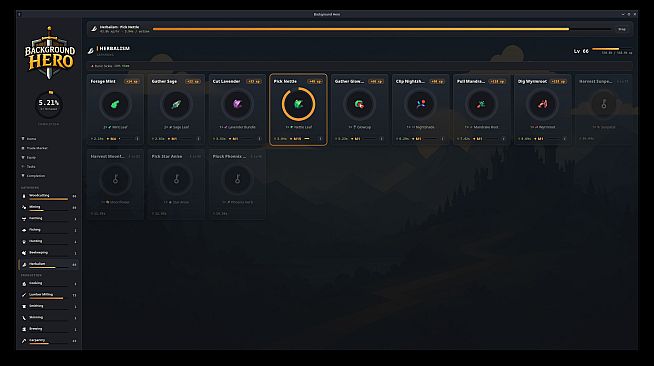The height and width of the screenshot is (366, 654).
Task: Click the Woodcutting level bar in sidebar
Action: pos(48,199)
